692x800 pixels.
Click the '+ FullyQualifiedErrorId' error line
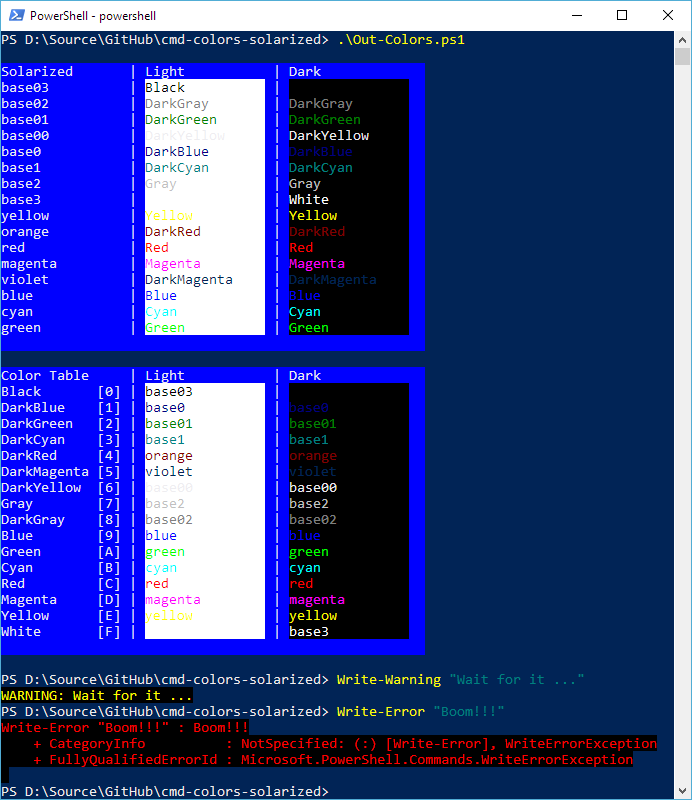[x=333, y=760]
